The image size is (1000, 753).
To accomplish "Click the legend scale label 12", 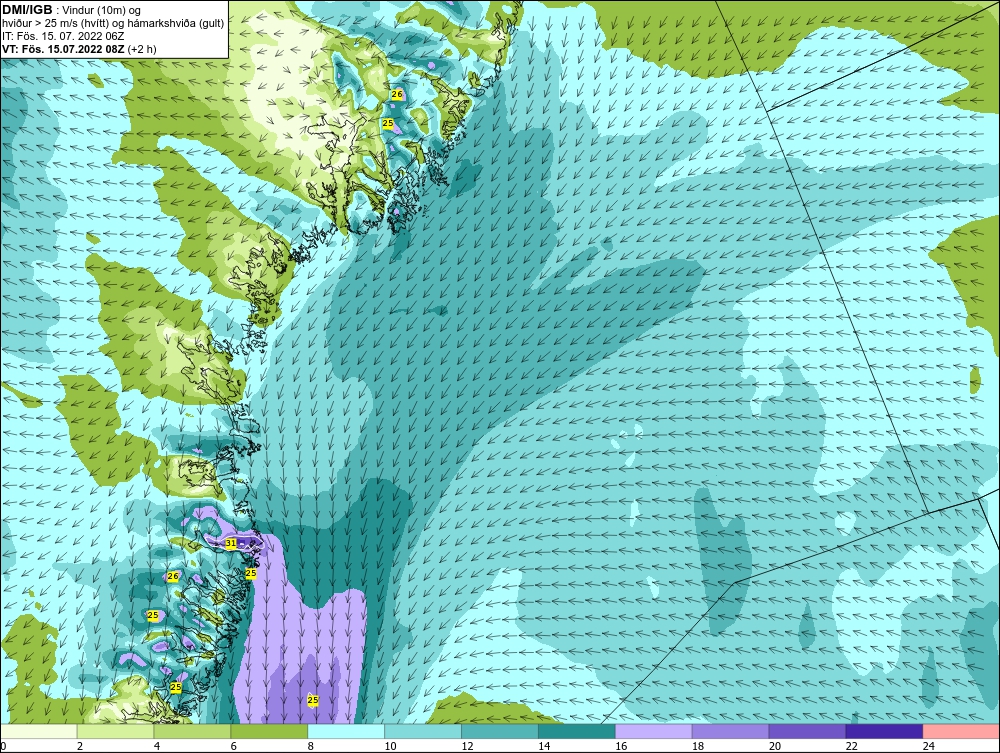I will click(x=467, y=746).
